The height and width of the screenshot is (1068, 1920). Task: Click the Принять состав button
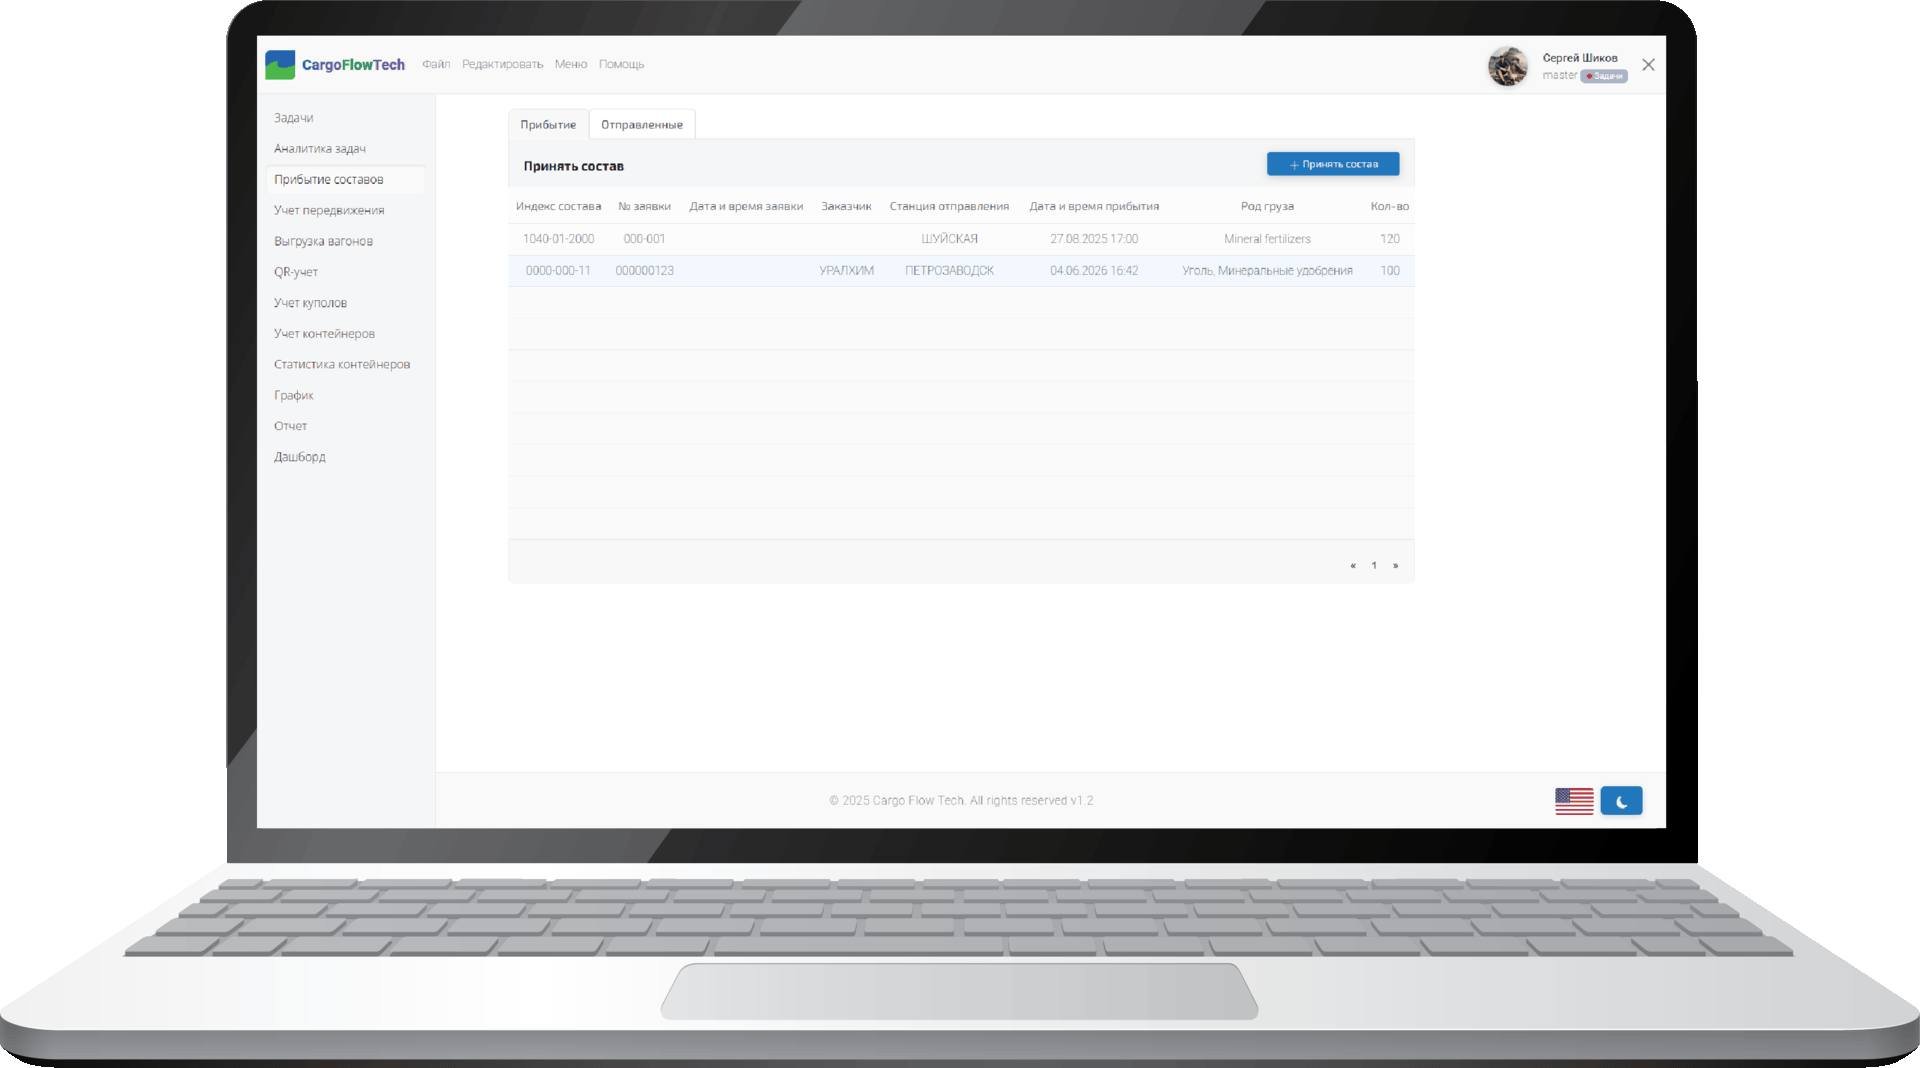tap(1333, 164)
